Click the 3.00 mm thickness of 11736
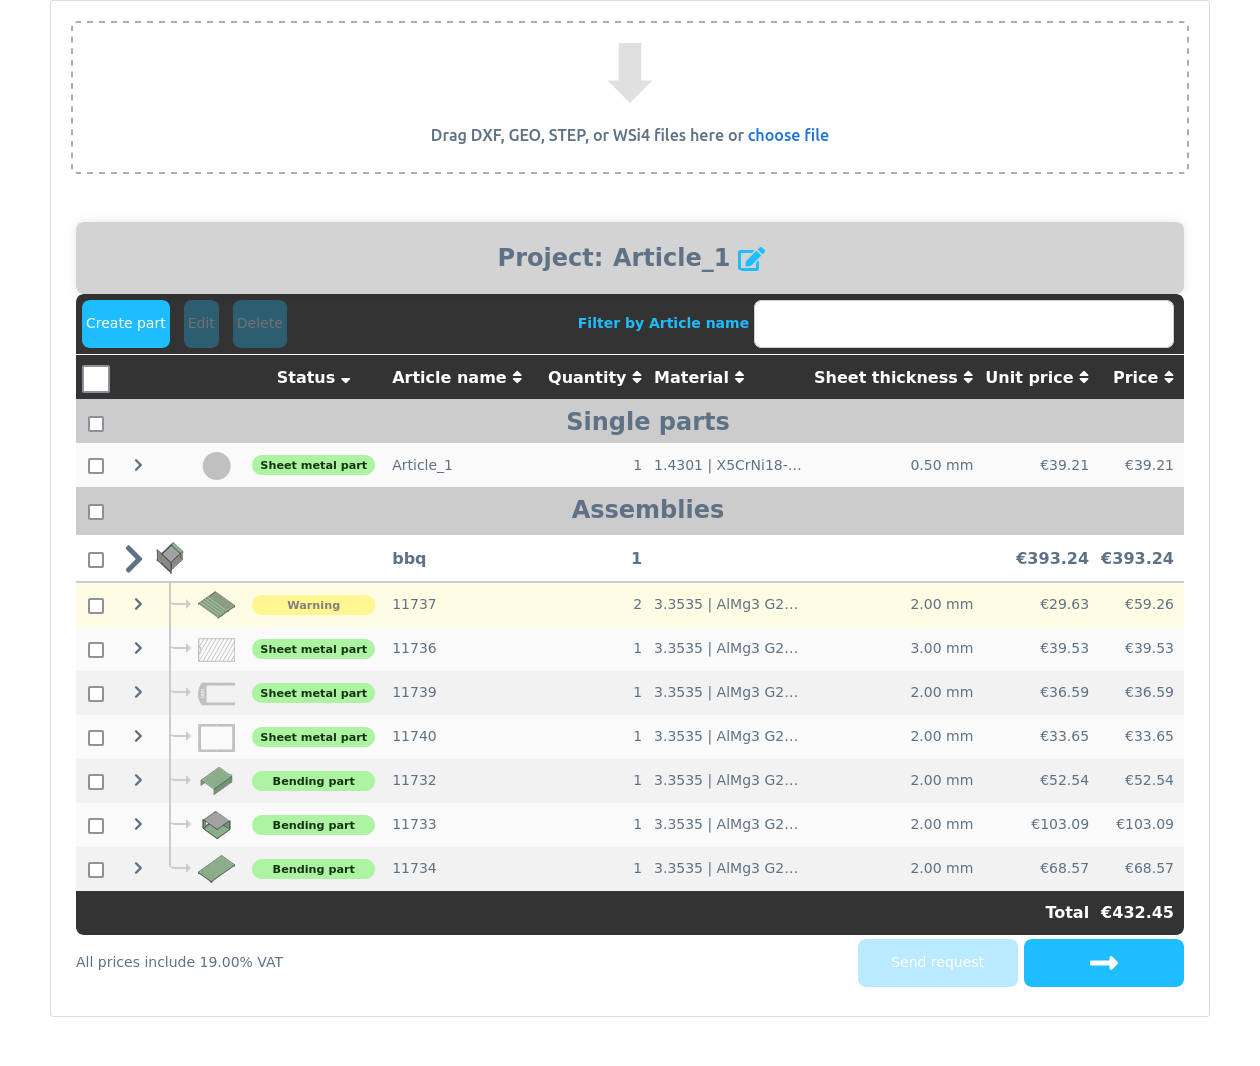 [942, 648]
